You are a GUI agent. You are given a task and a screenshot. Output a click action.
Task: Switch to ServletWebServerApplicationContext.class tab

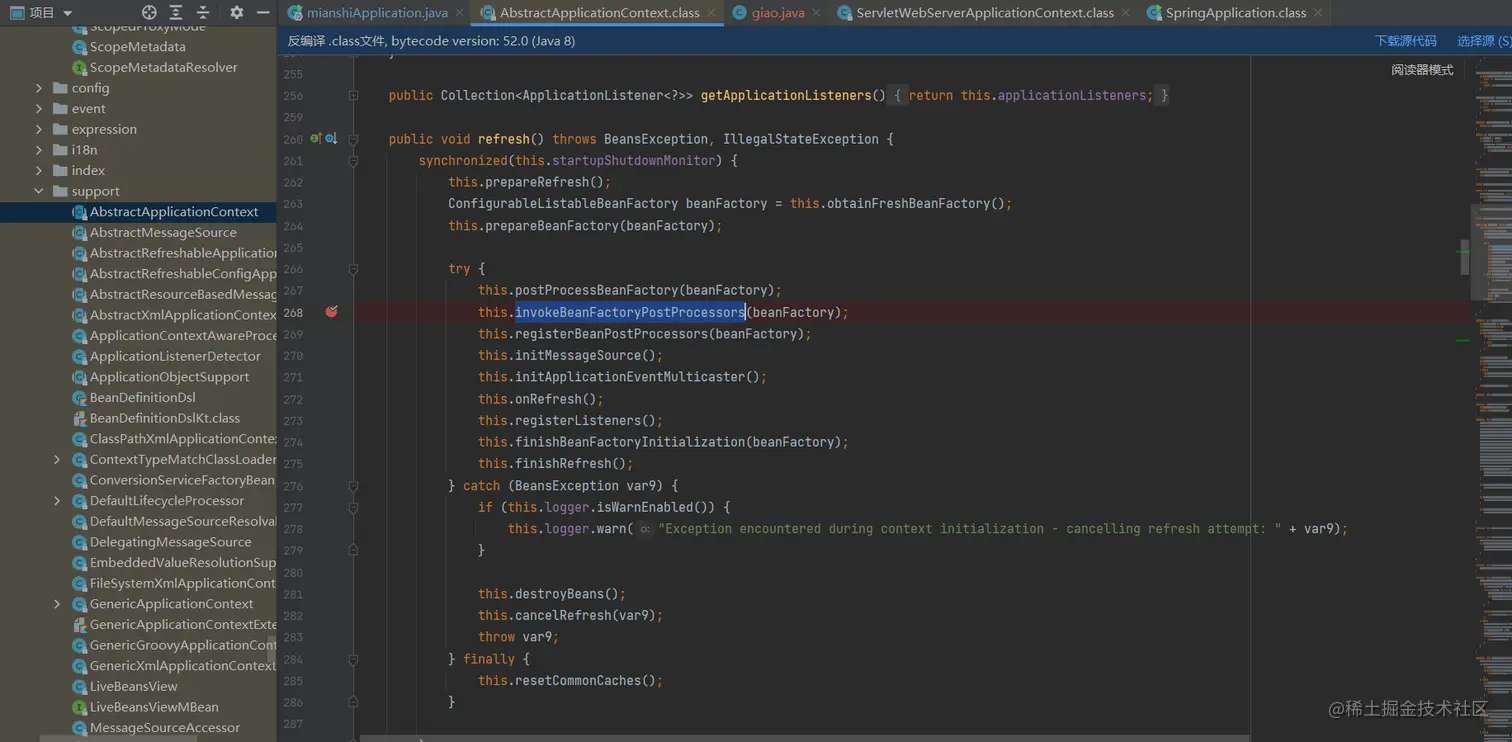(x=985, y=13)
